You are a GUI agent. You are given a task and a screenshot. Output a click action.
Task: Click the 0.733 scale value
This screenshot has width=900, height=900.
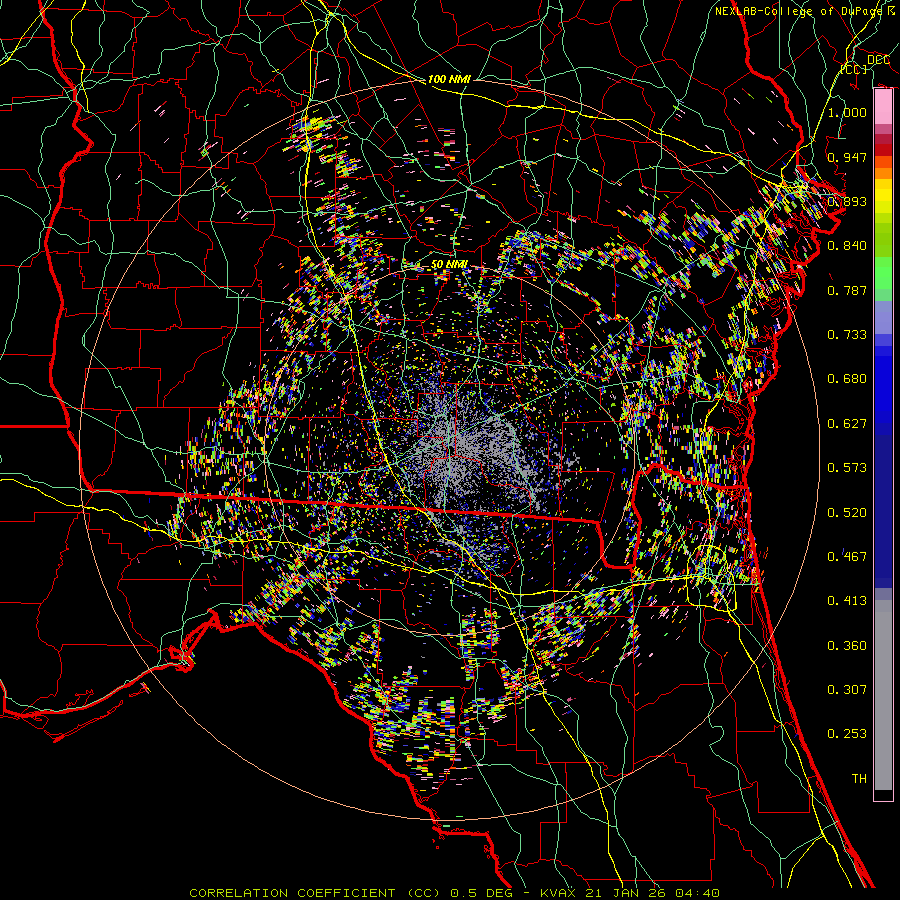pyautogui.click(x=847, y=335)
